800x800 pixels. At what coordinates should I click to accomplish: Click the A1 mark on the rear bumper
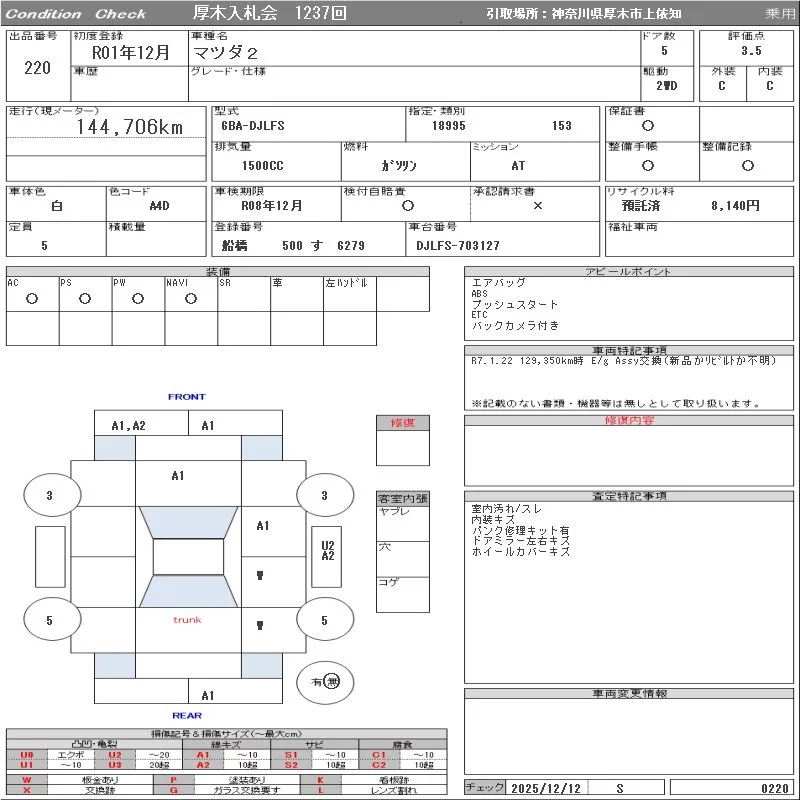[x=208, y=695]
